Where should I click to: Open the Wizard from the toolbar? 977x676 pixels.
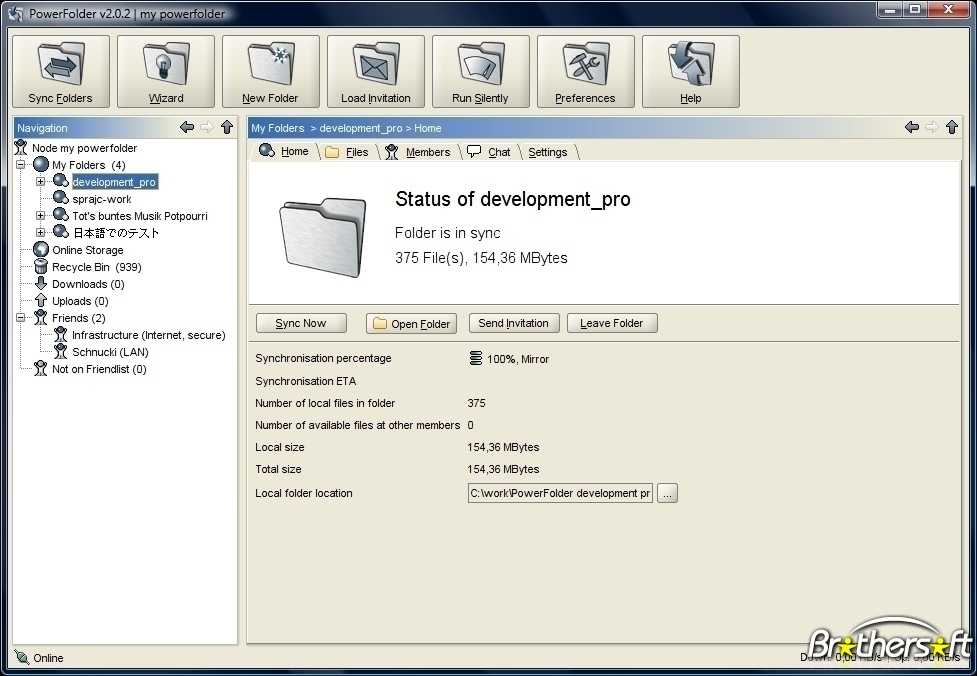tap(166, 72)
